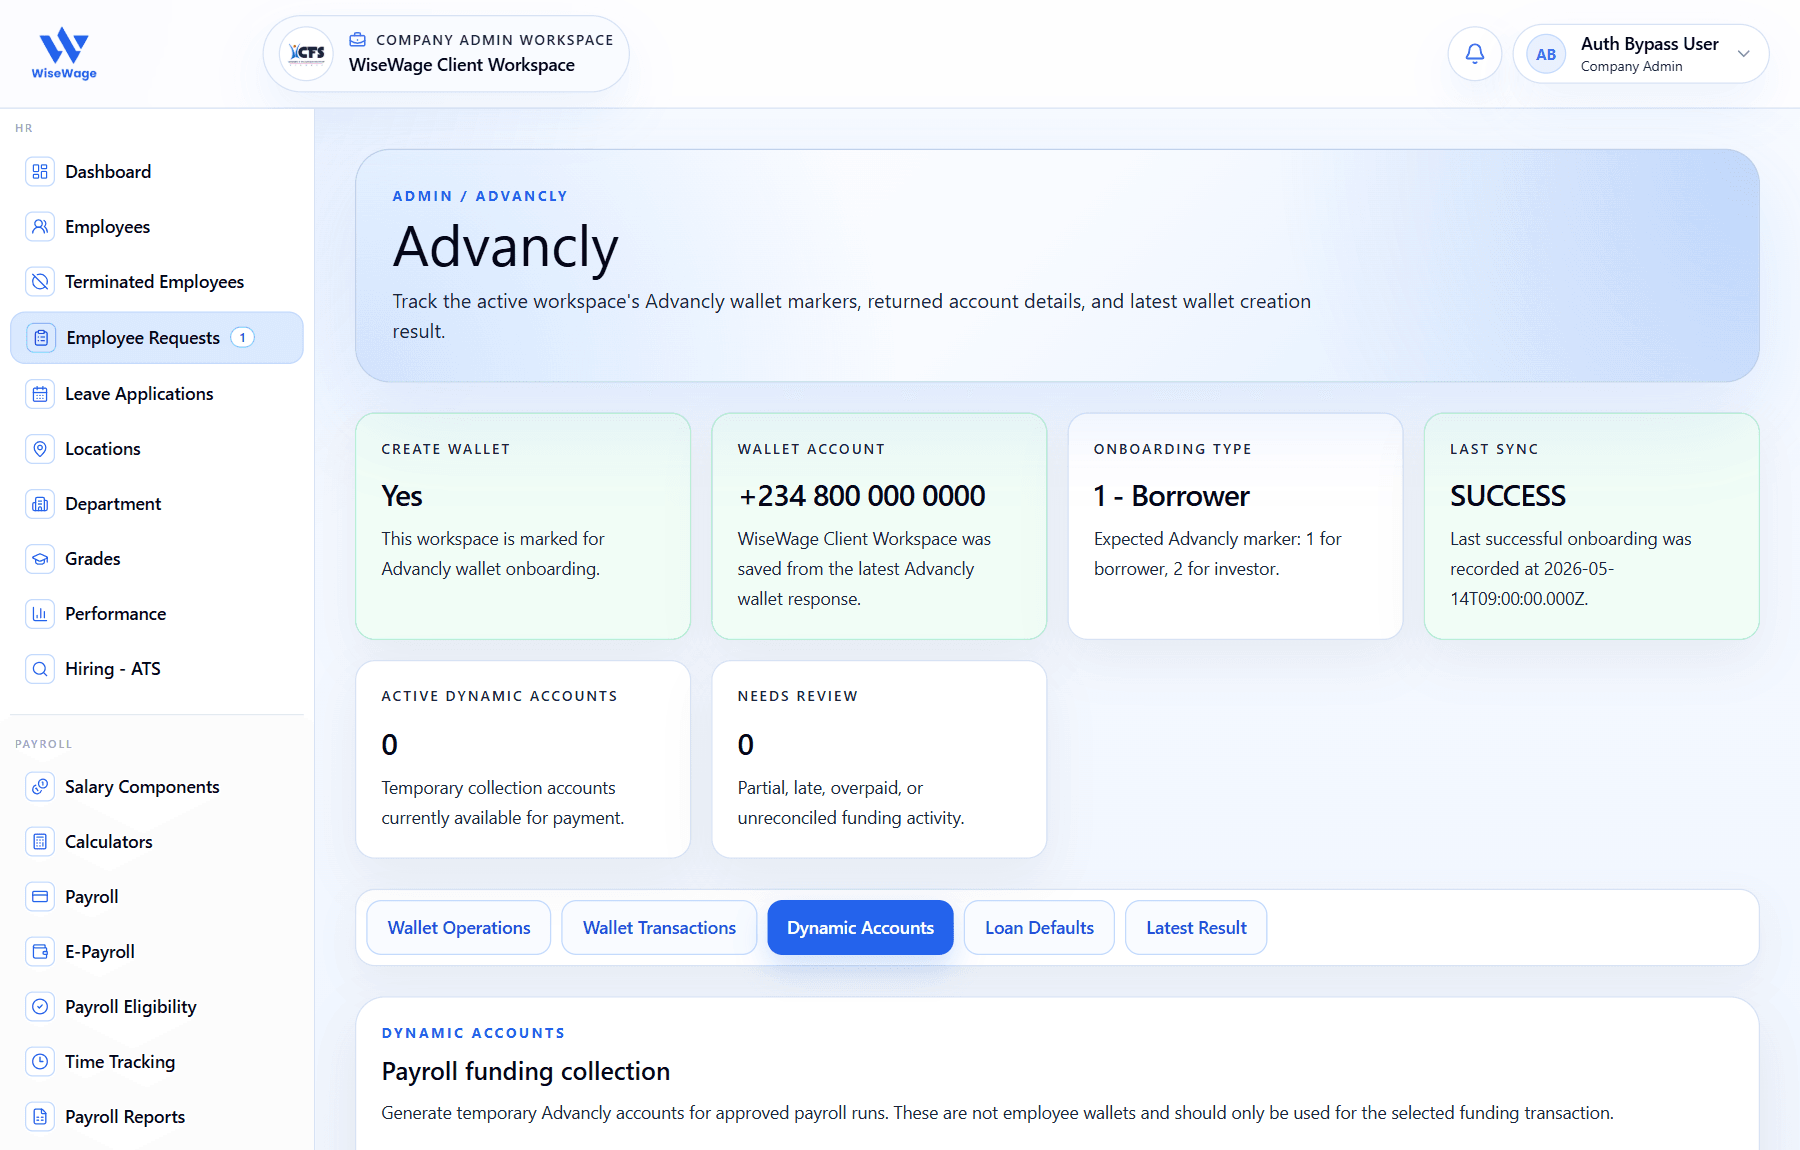Click the Terminated Employees sidebar icon
Image resolution: width=1800 pixels, height=1150 pixels.
click(40, 282)
